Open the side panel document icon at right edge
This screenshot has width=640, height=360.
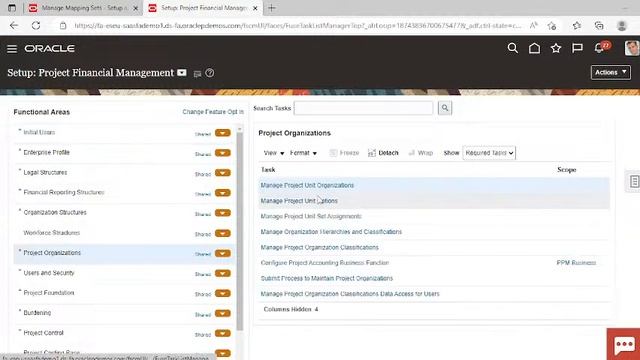pos(634,181)
